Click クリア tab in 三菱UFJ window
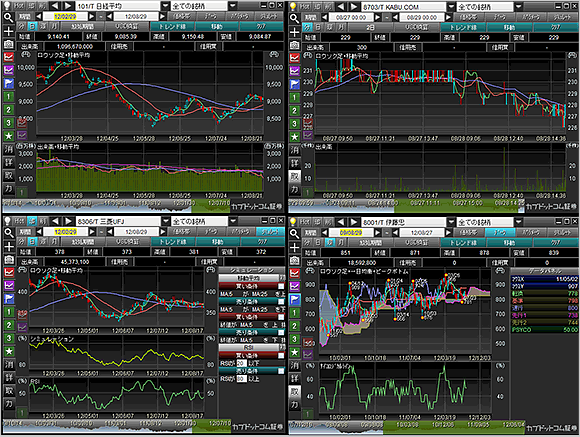 tap(262, 242)
